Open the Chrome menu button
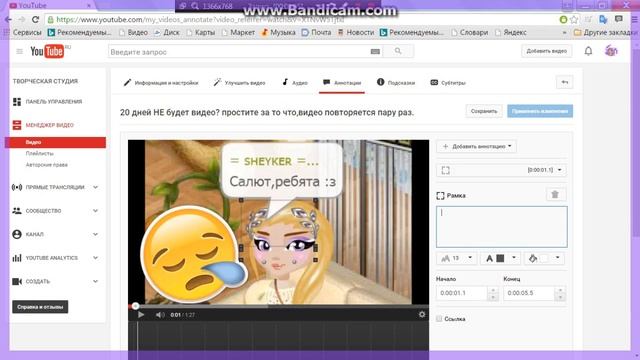The image size is (640, 360). (x=634, y=19)
